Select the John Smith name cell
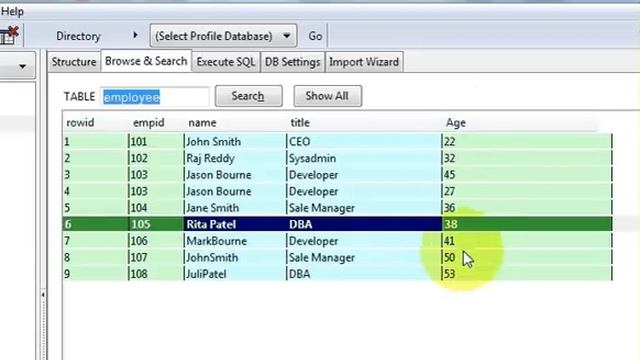The width and height of the screenshot is (640, 360). point(235,142)
